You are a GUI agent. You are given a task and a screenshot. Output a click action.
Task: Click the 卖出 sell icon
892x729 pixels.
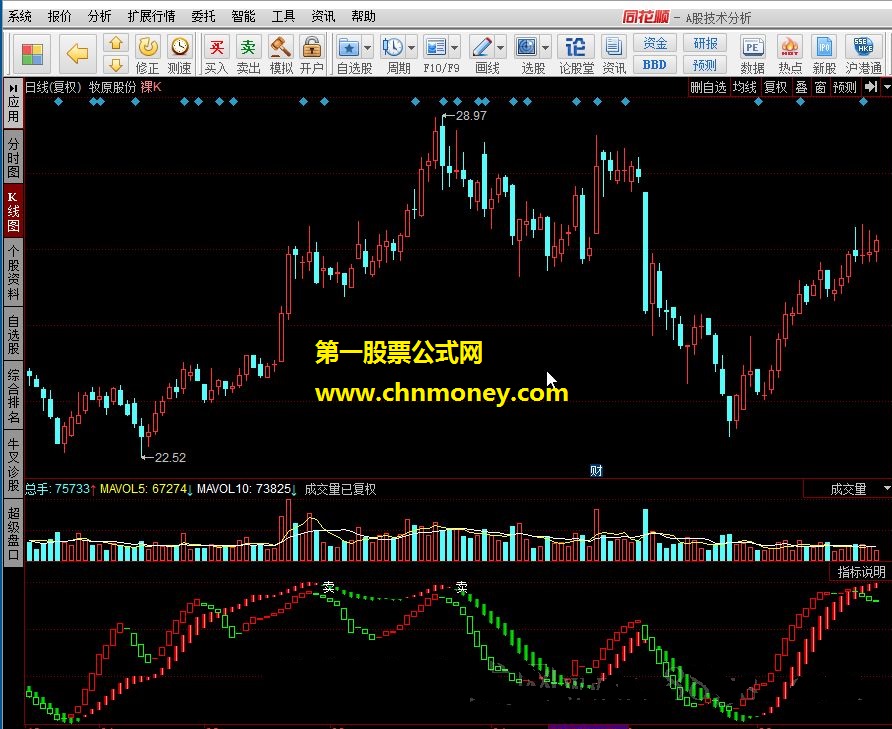pos(248,47)
